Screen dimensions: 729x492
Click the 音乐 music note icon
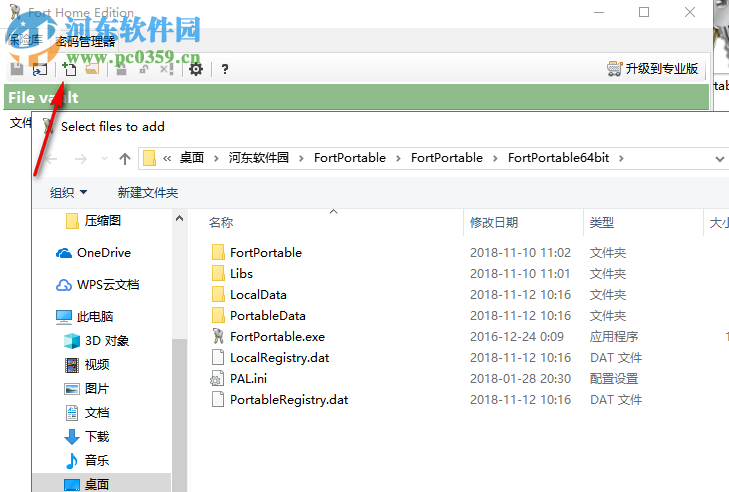pyautogui.click(x=72, y=460)
